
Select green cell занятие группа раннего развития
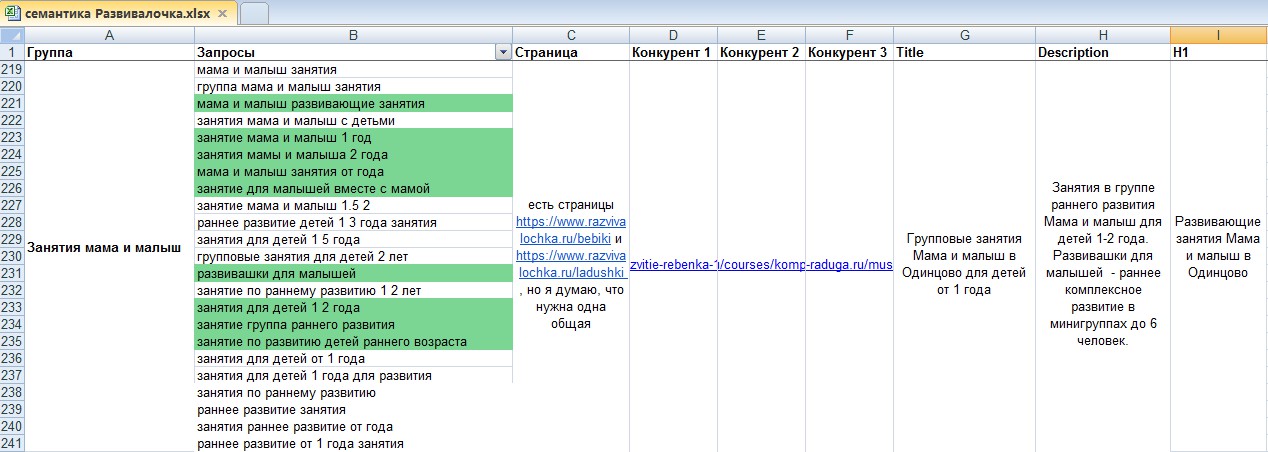pyautogui.click(x=353, y=325)
